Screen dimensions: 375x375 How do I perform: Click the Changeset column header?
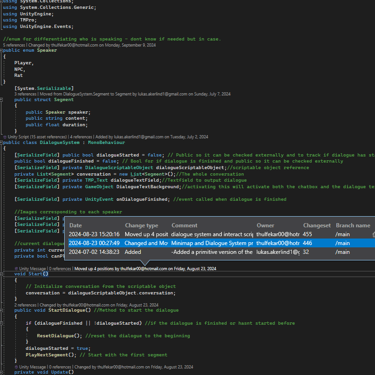pyautogui.click(x=317, y=226)
